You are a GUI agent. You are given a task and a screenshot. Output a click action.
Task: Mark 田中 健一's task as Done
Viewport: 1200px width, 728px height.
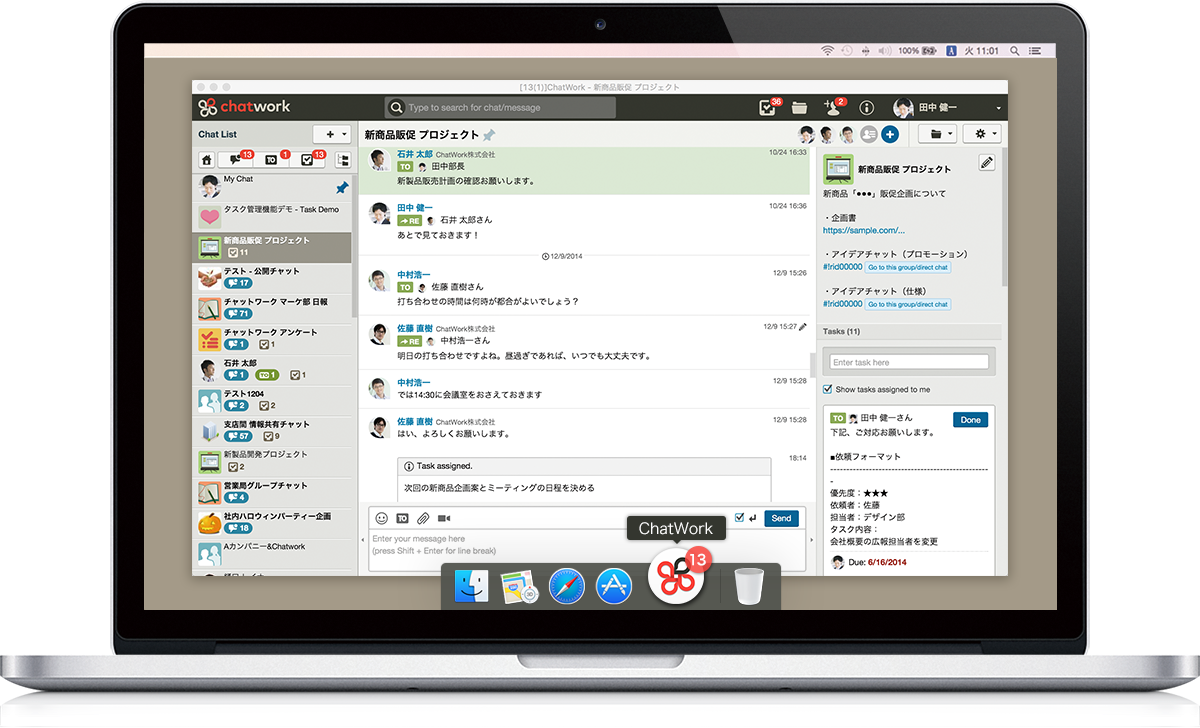coord(969,419)
